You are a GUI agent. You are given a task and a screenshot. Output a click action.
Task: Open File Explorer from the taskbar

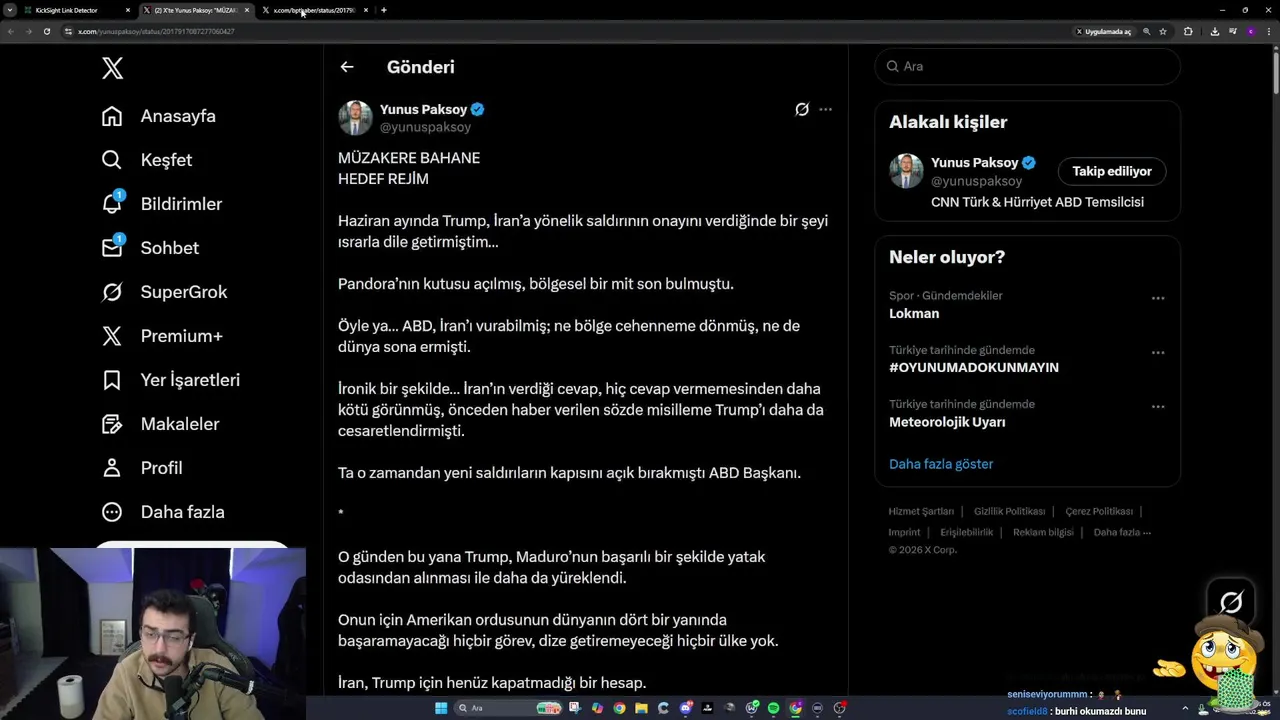tap(641, 708)
